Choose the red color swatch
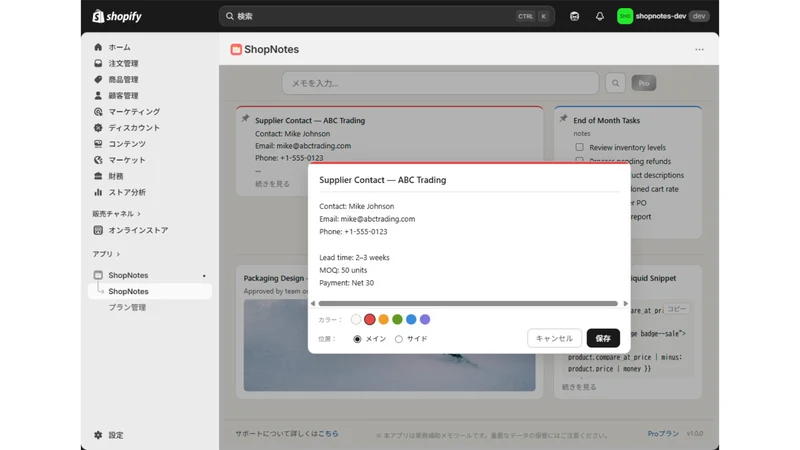This screenshot has width=800, height=450. 369,319
